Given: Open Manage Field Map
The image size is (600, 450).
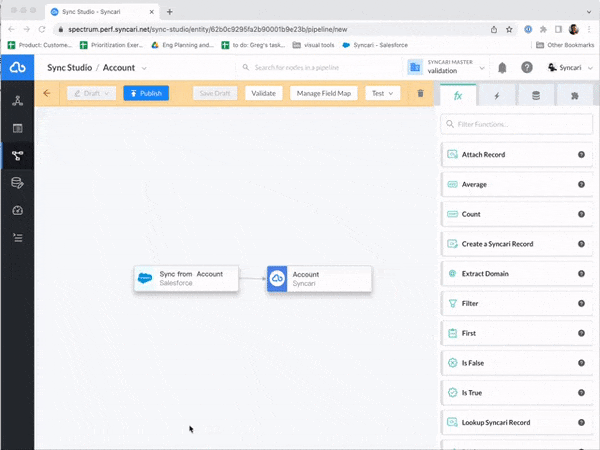Looking at the screenshot, I should pyautogui.click(x=324, y=93).
